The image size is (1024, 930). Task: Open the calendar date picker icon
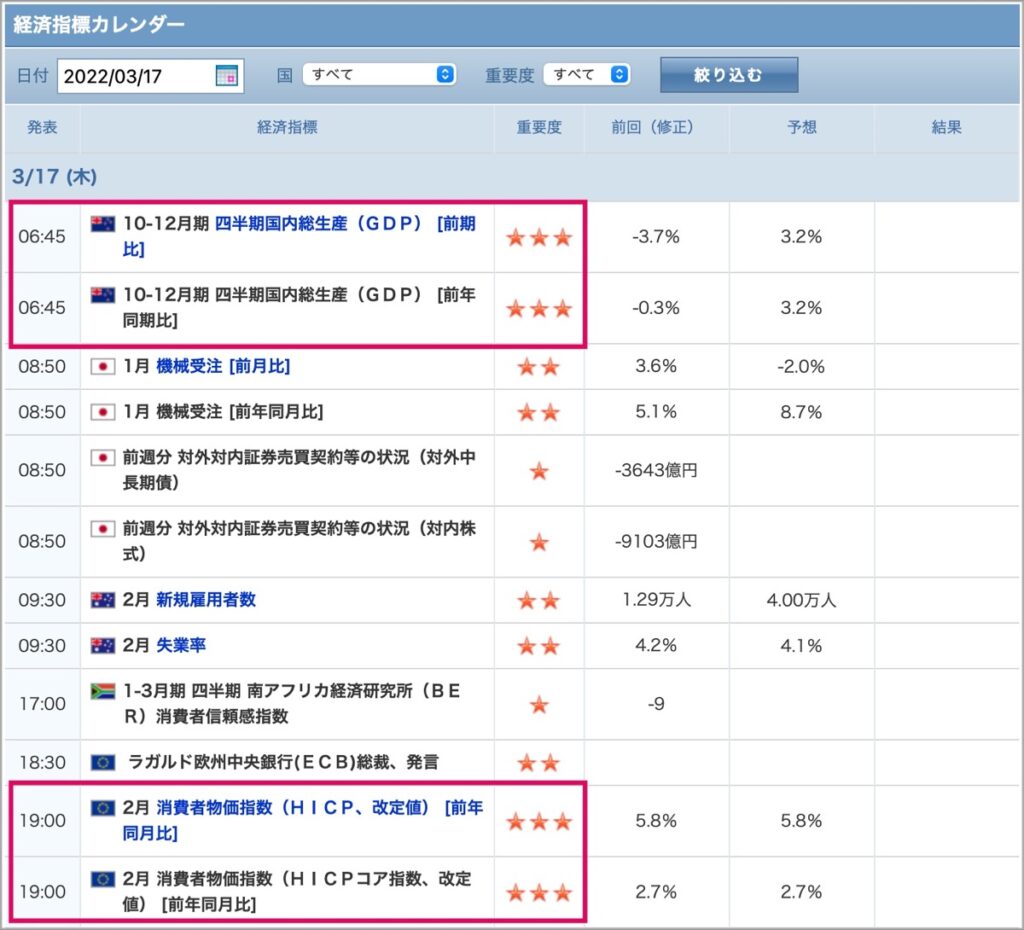click(x=227, y=76)
